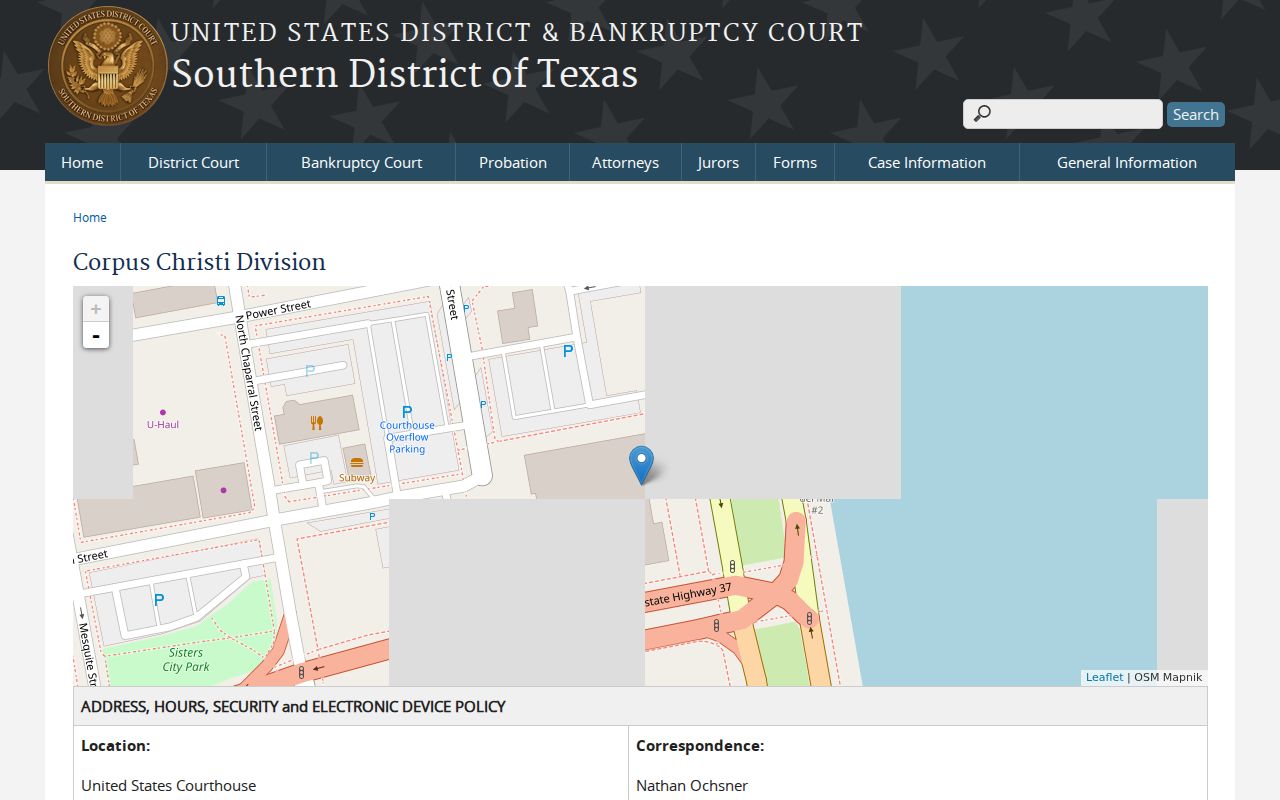Click the Search button
Image resolution: width=1280 pixels, height=800 pixels.
click(1196, 114)
